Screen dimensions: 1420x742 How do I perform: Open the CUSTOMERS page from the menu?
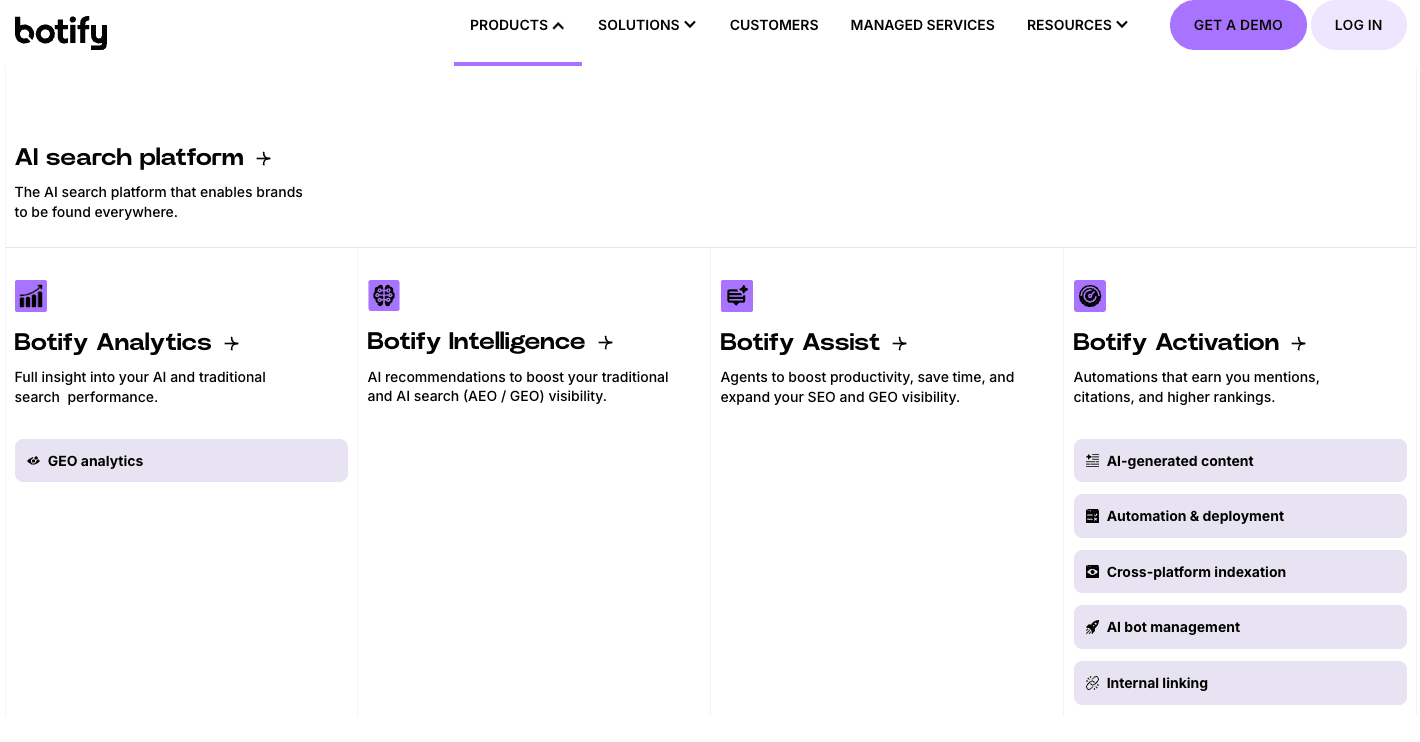(774, 25)
